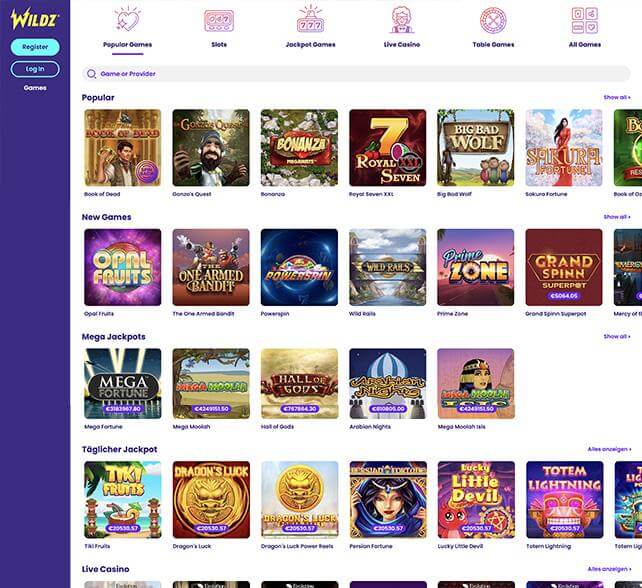Launch the Totem Lightning game tile
This screenshot has width=642, height=588.
(x=565, y=500)
